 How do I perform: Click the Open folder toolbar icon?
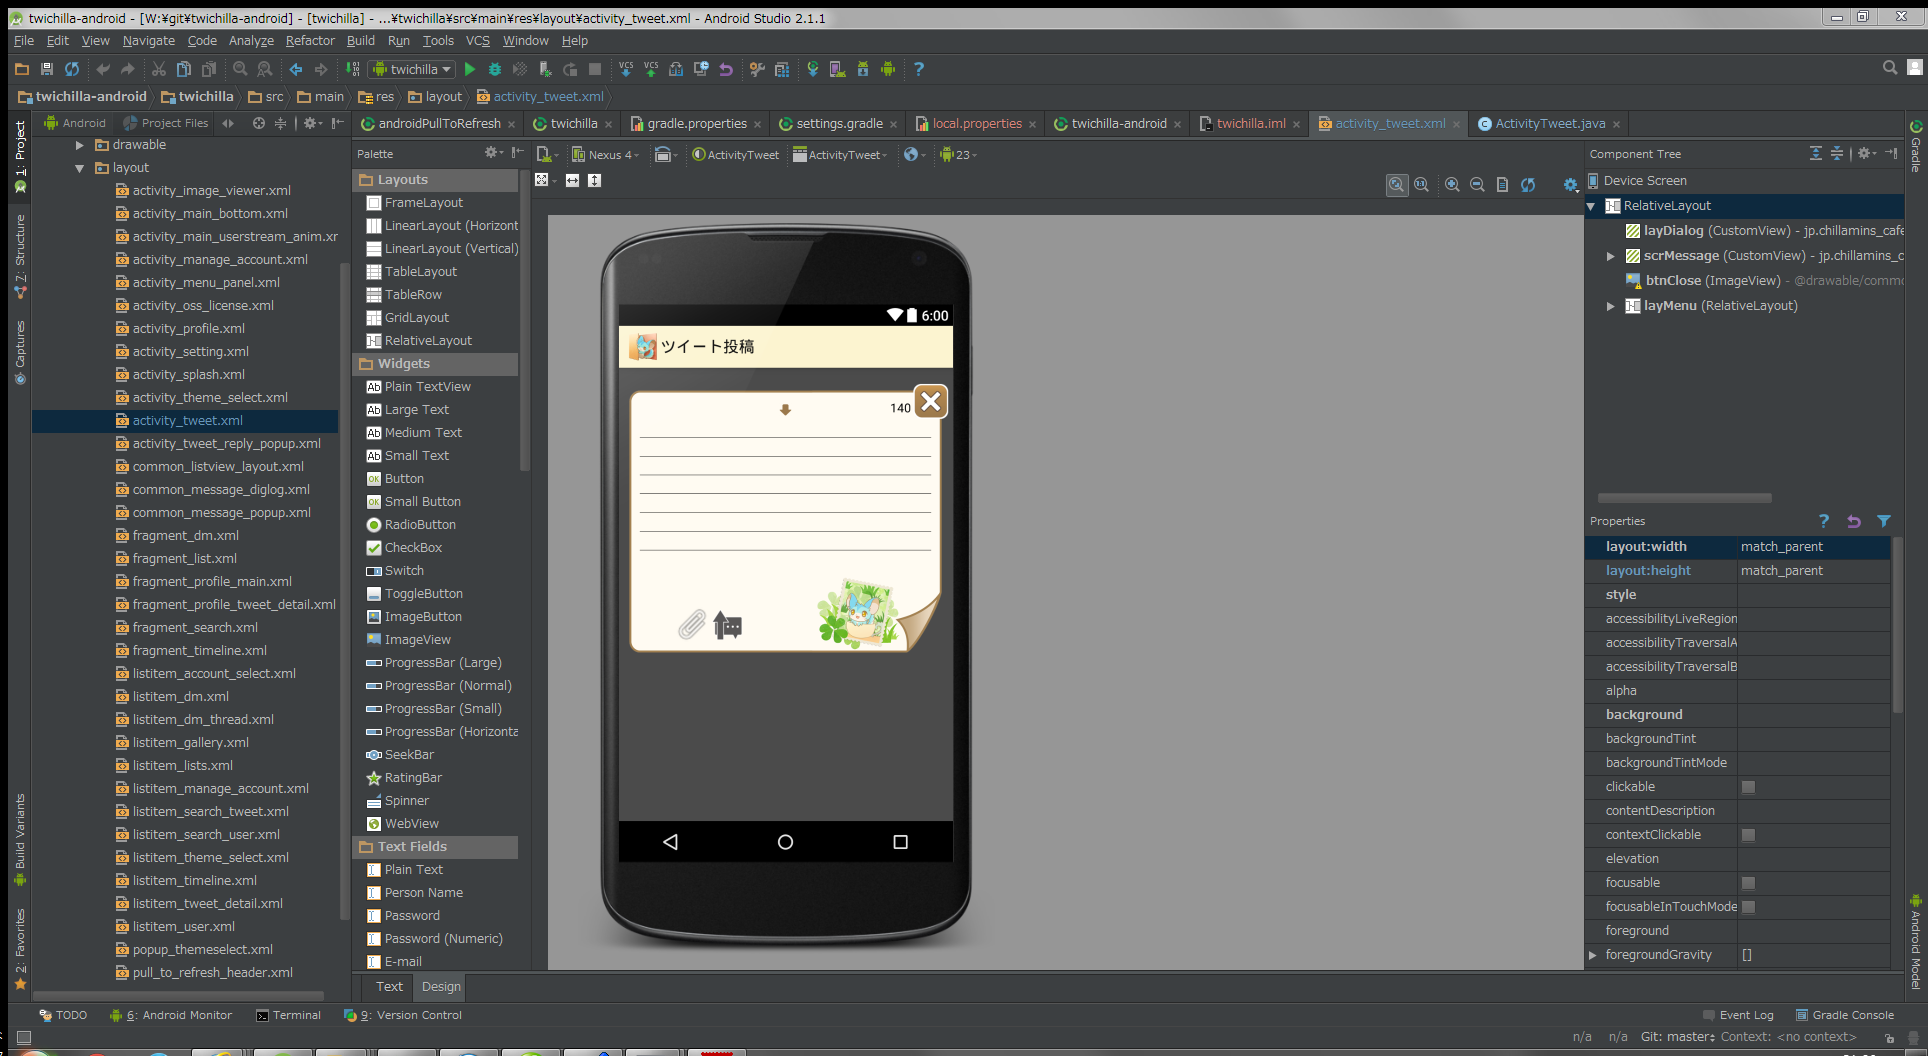tap(22, 69)
